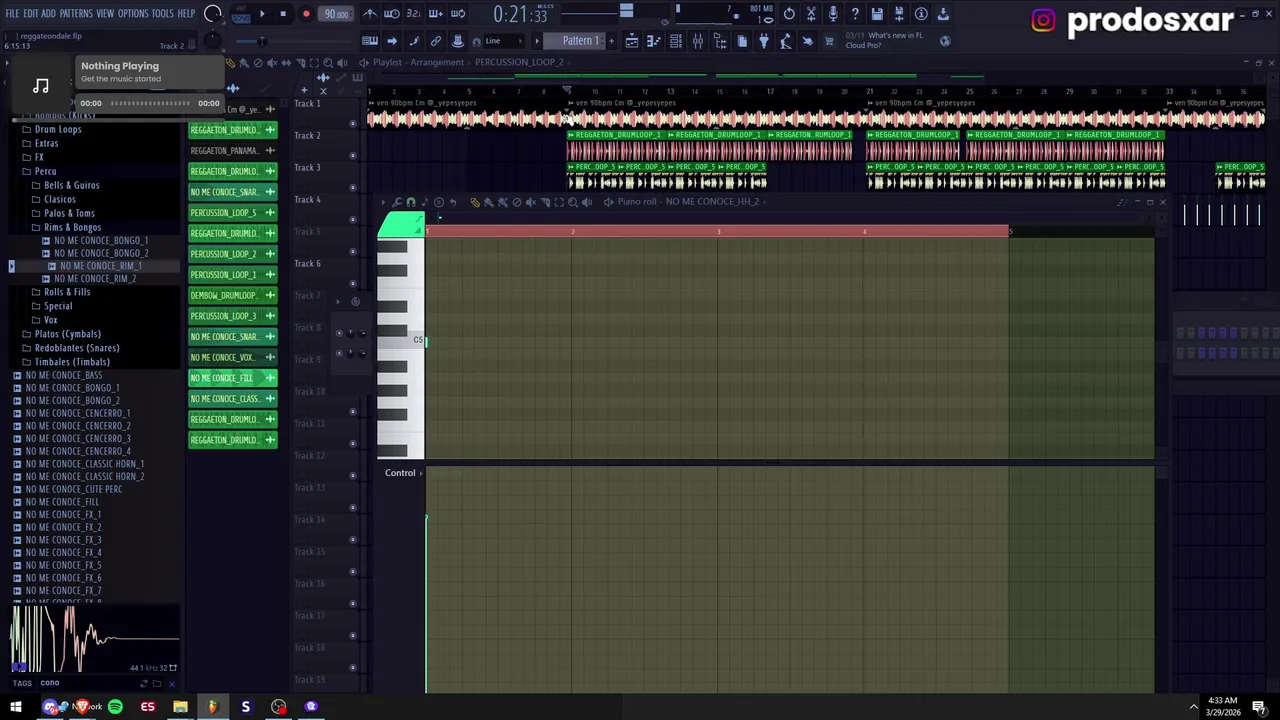The image size is (1280, 720).
Task: Open the Plugin picker plug icon
Action: tap(764, 41)
